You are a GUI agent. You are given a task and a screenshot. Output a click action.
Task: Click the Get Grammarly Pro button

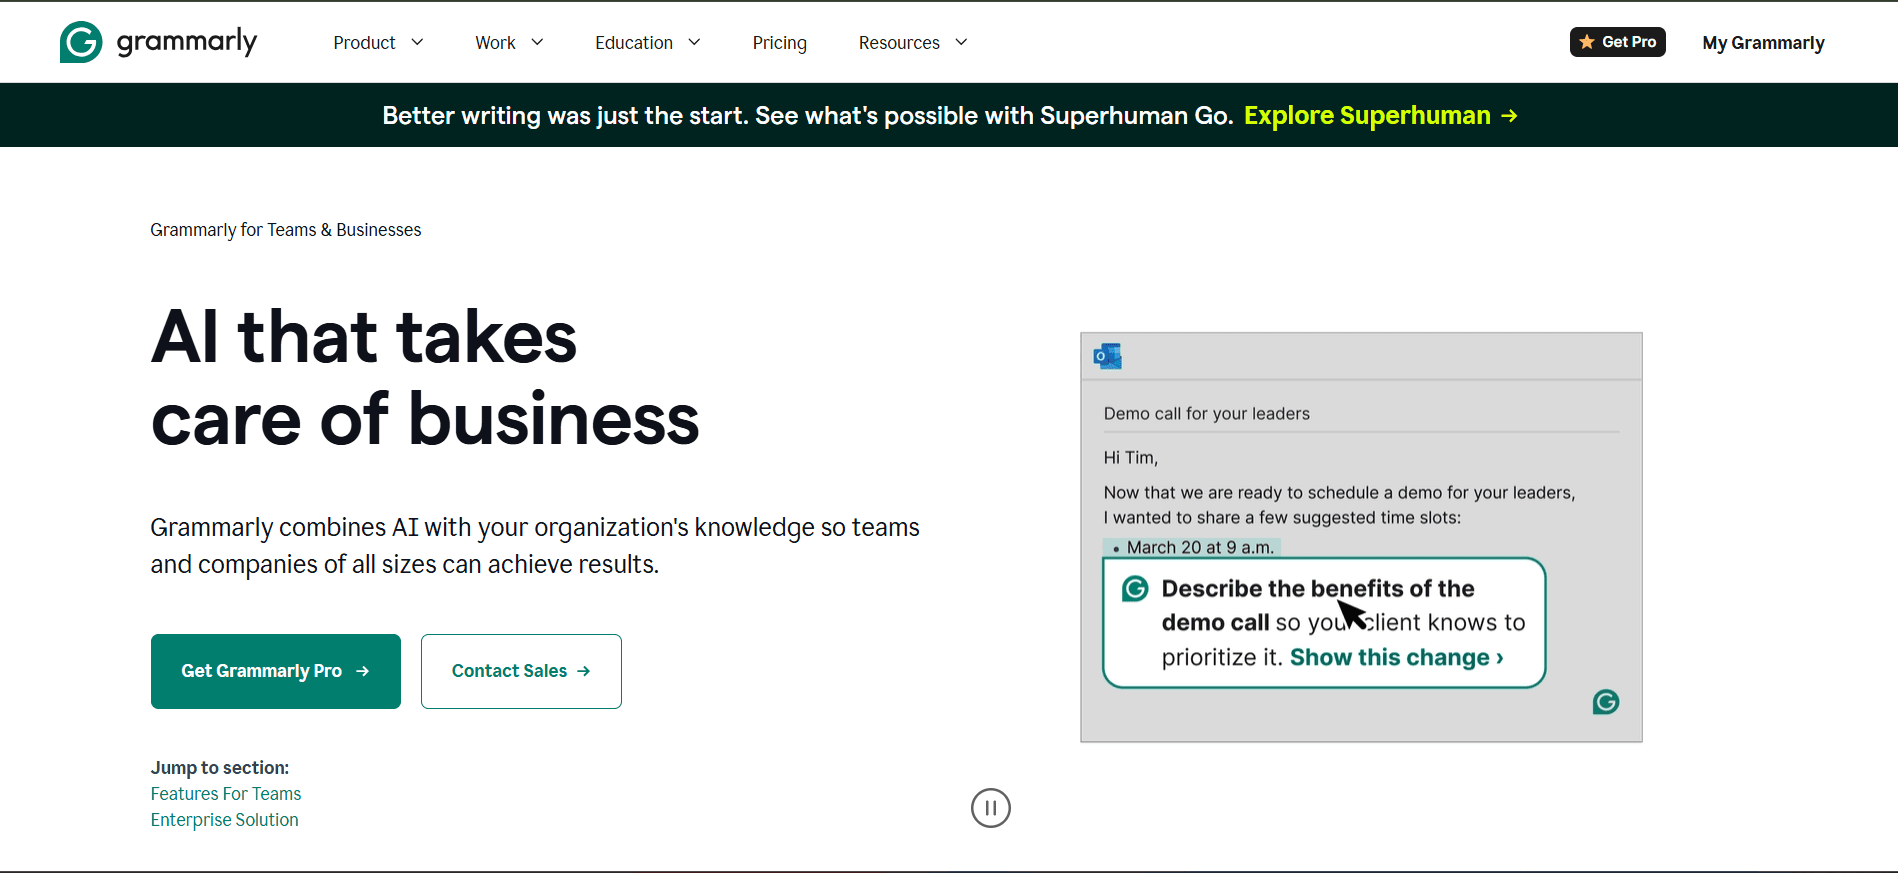[276, 671]
